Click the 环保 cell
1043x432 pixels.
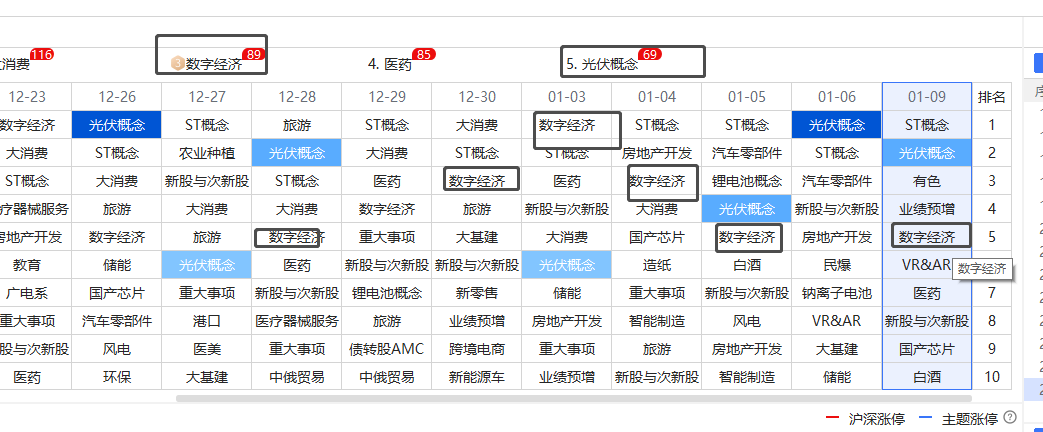click(x=117, y=377)
